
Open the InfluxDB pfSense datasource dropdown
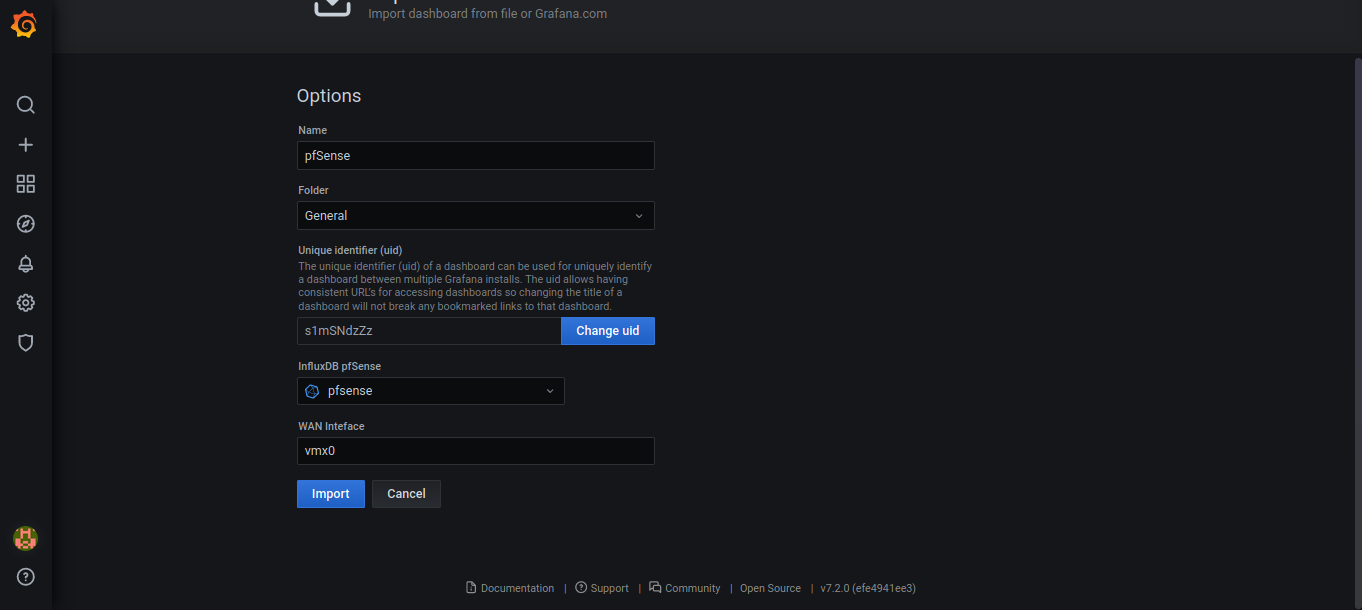(431, 391)
